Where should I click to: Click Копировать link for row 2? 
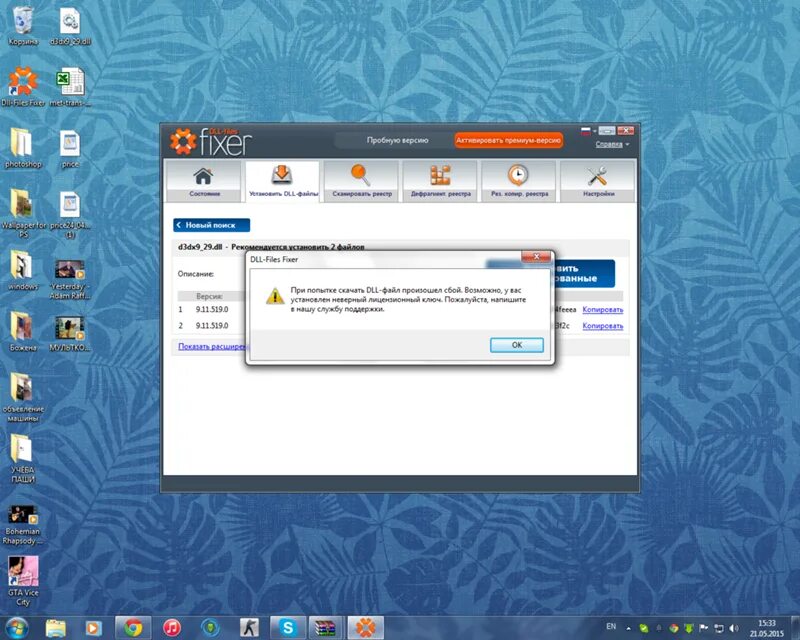coord(603,326)
